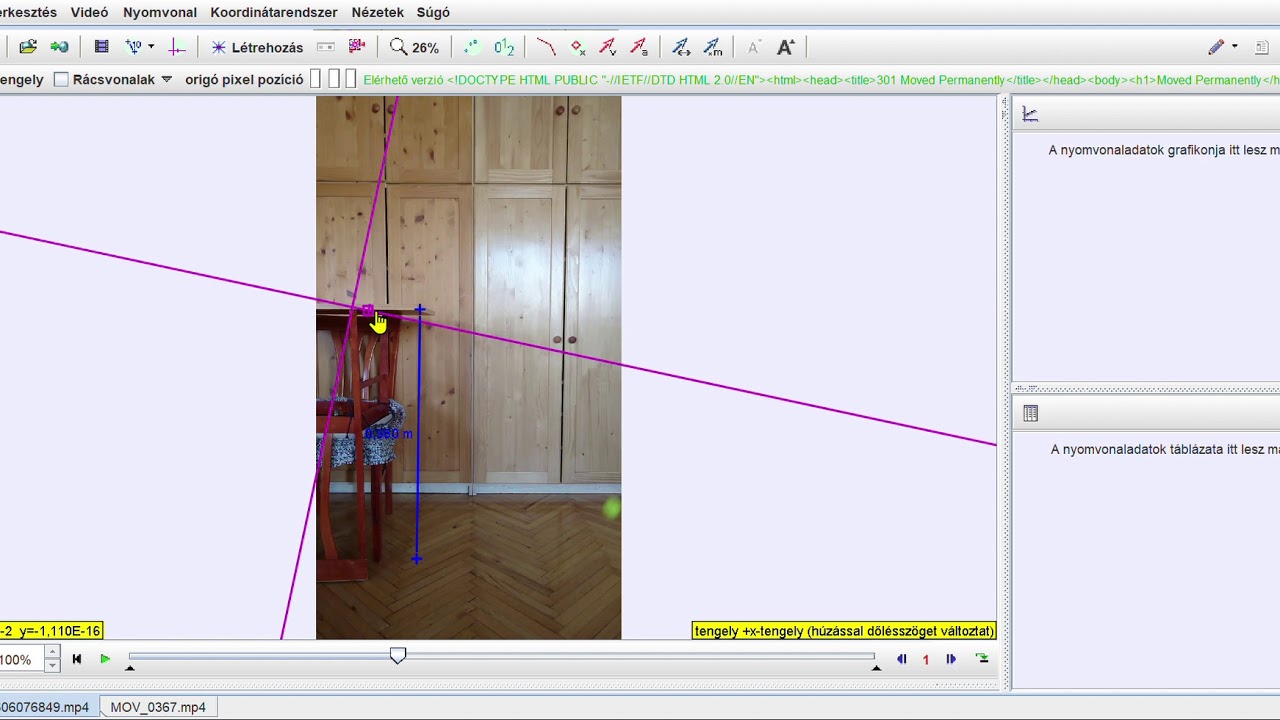This screenshot has height=720, width=1280.
Task: Click the calibration stick length label
Action: pos(389,434)
